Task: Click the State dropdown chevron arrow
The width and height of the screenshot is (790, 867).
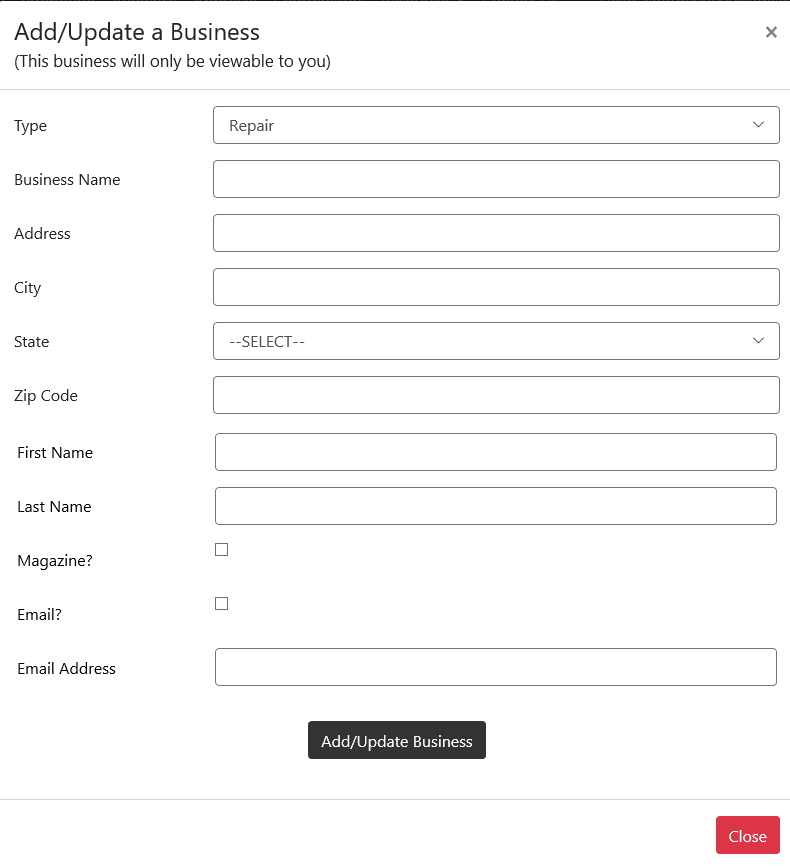Action: (x=760, y=340)
